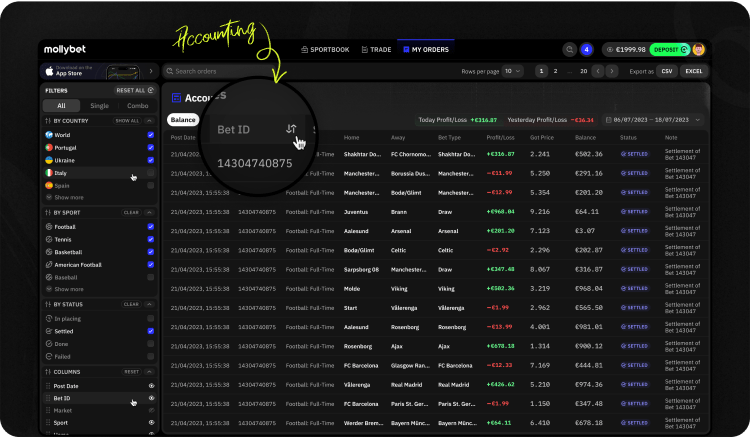The height and width of the screenshot is (437, 750).
Task: Click the Search orders input field
Action: click(x=250, y=71)
